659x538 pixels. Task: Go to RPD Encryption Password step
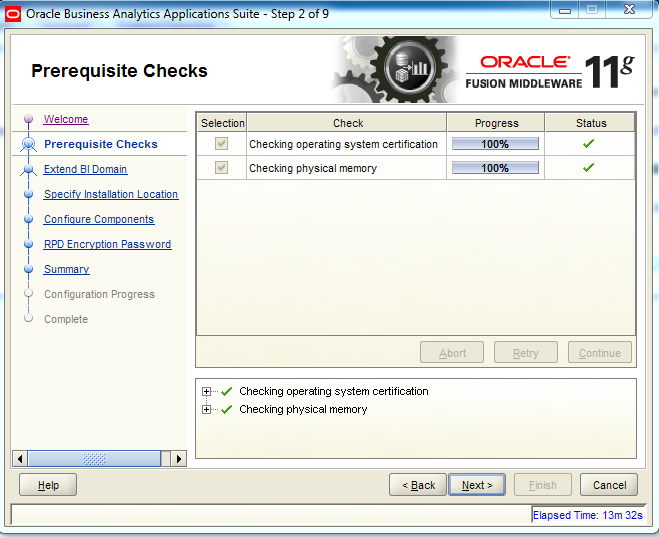pyautogui.click(x=108, y=244)
